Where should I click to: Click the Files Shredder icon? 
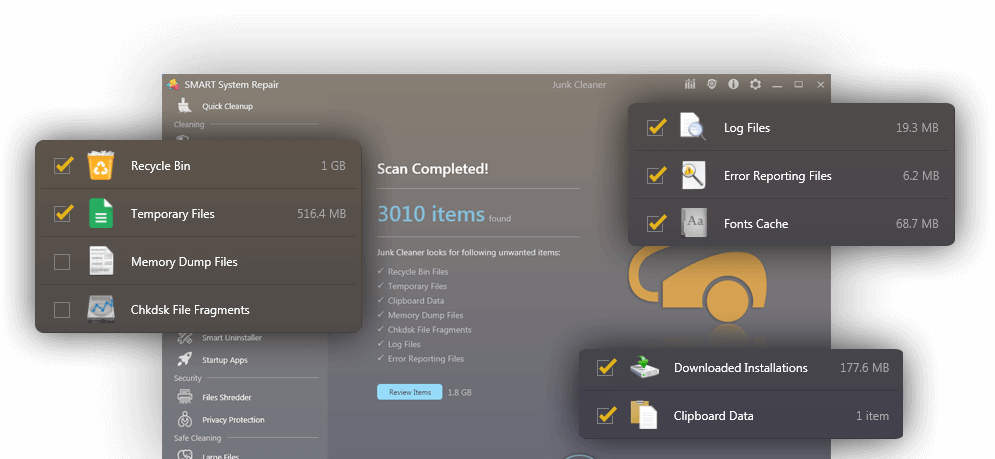tap(184, 397)
